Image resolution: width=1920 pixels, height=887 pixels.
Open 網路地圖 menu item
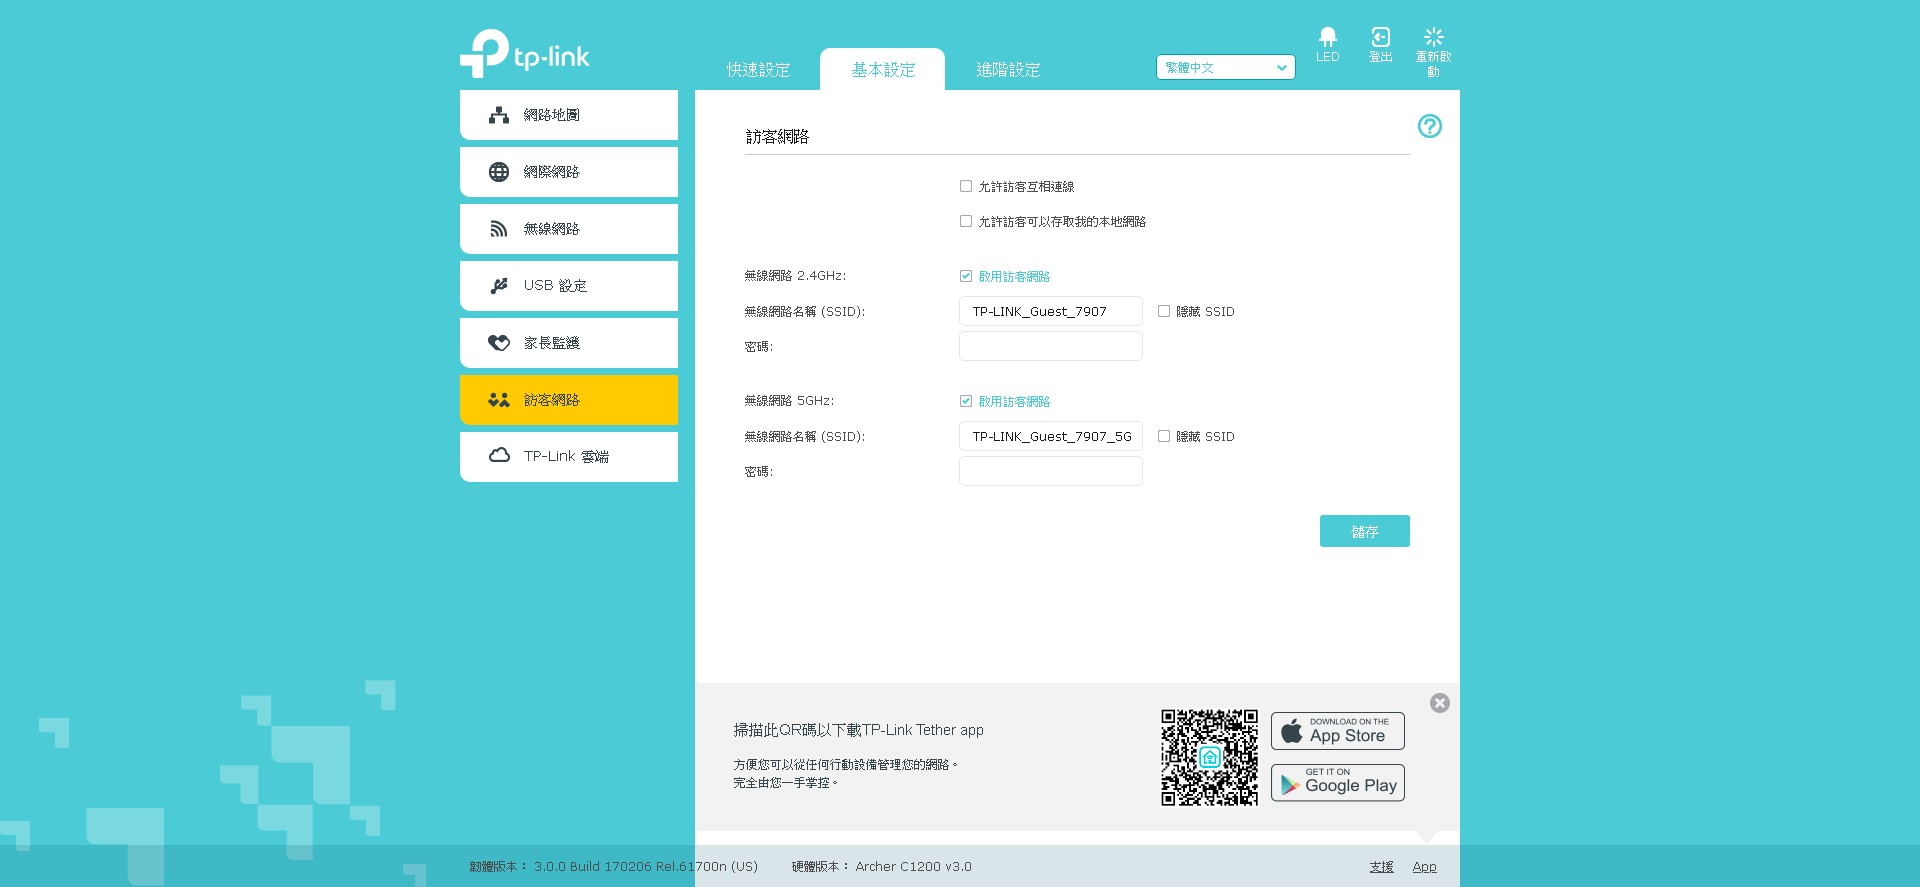569,115
